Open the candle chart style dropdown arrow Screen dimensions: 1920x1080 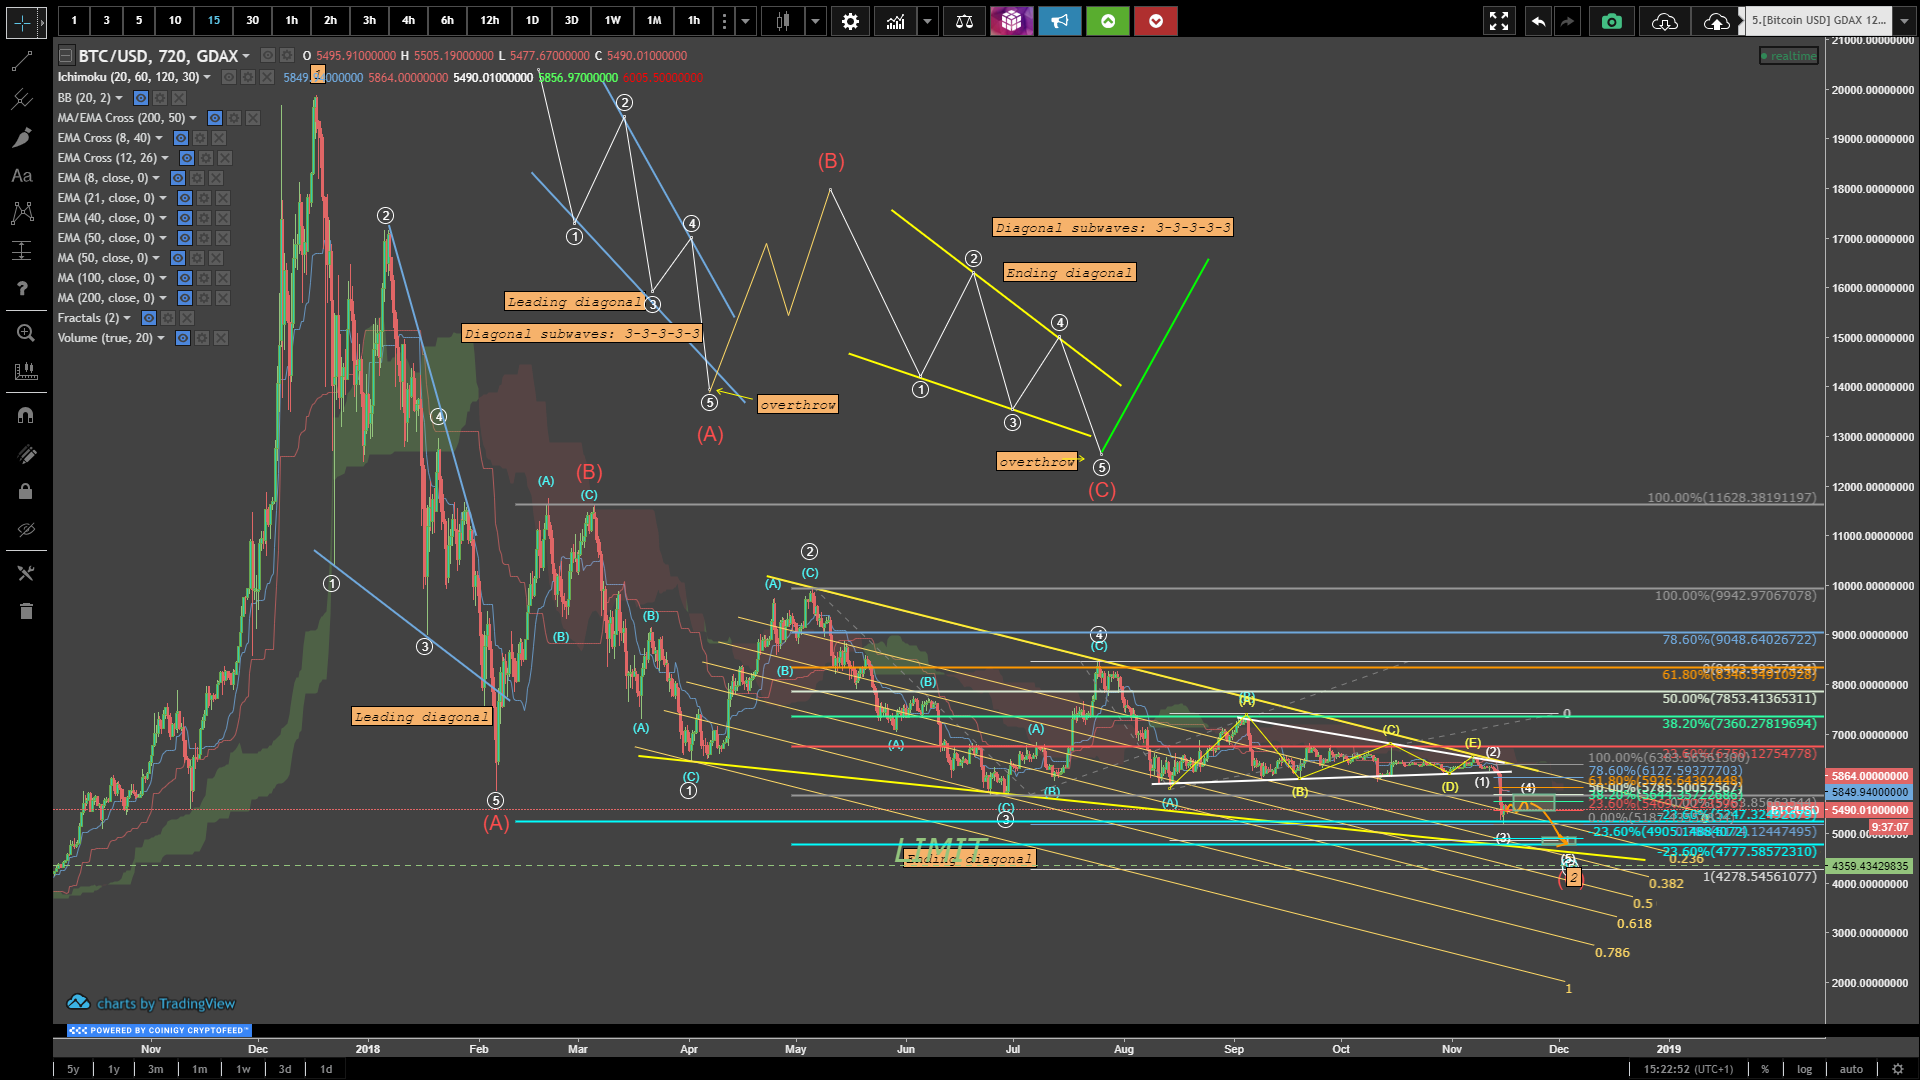pos(816,21)
